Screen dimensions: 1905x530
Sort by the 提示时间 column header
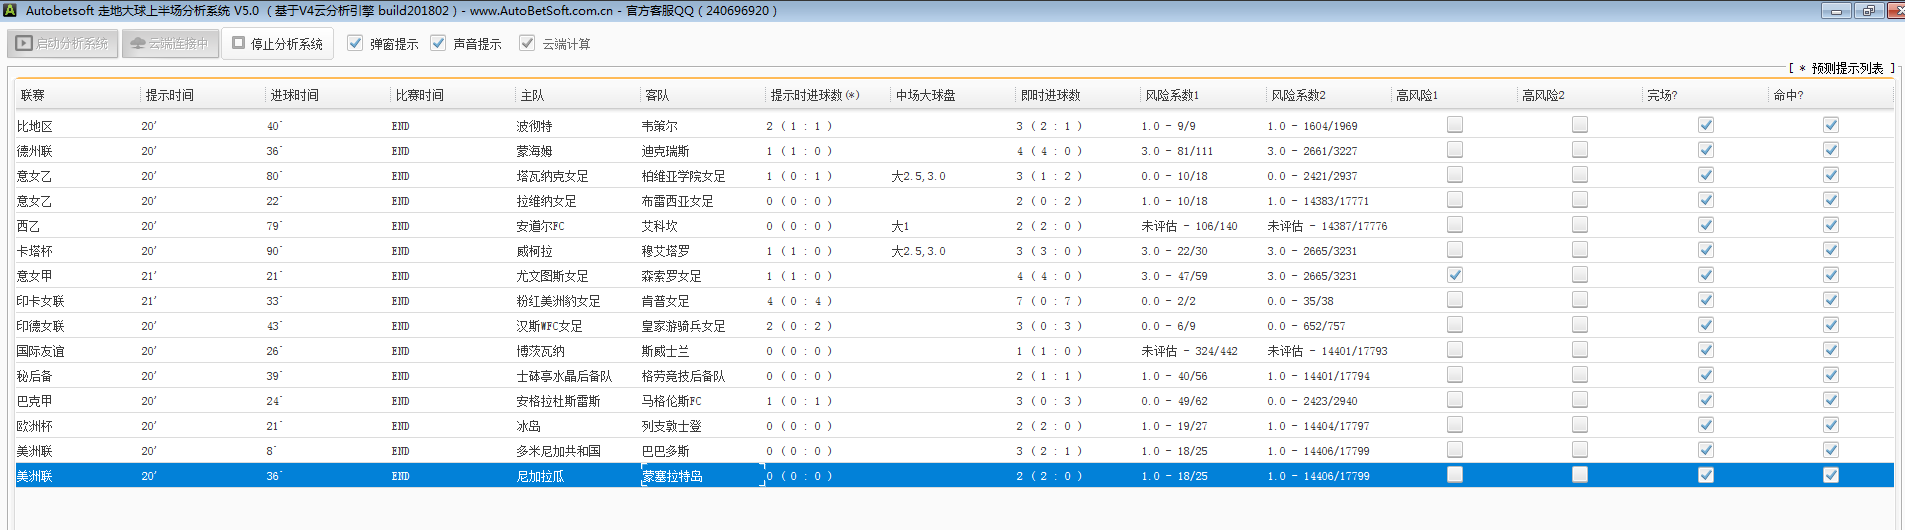(x=170, y=95)
